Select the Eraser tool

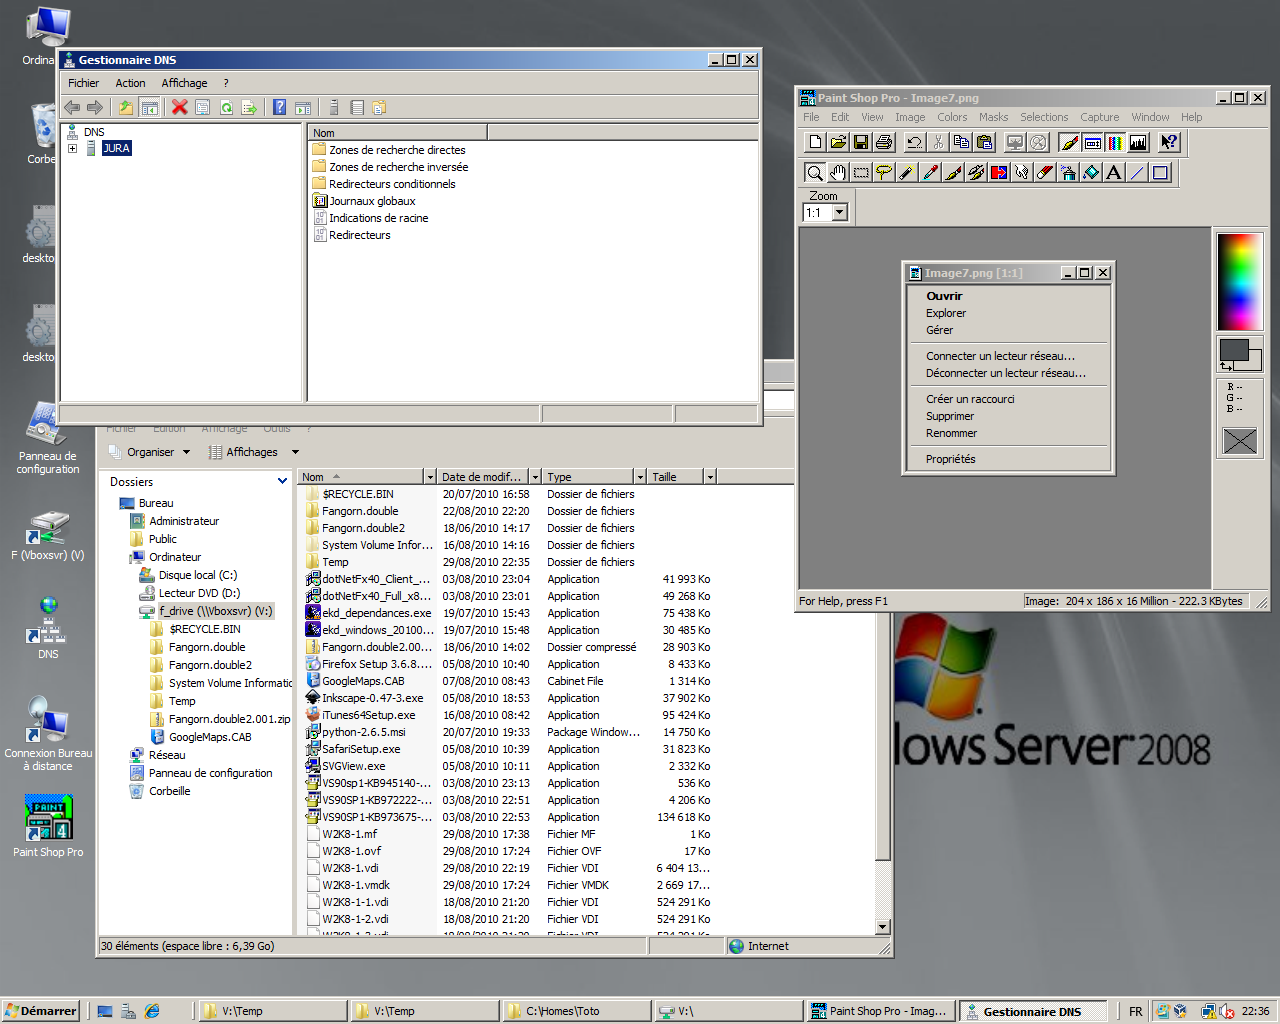click(1045, 173)
